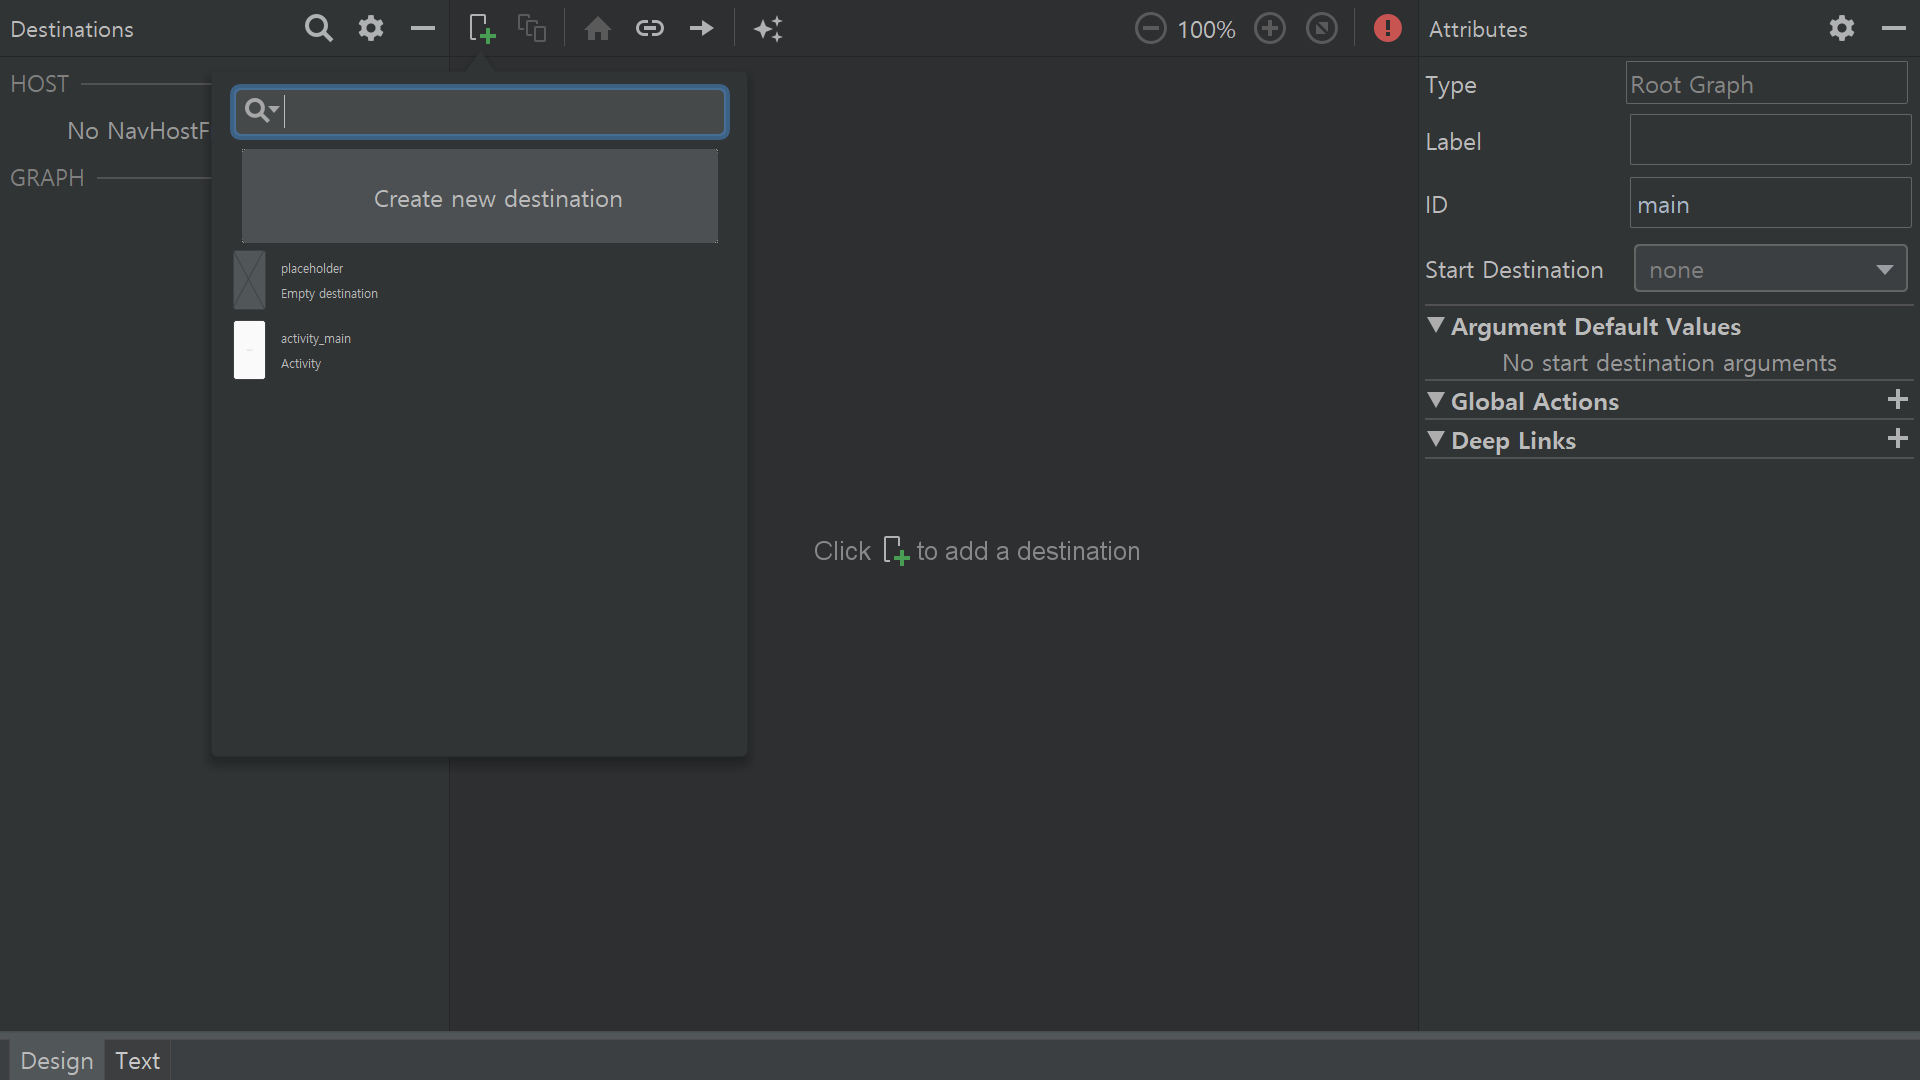Collapse the Deep Links section

[1436, 440]
